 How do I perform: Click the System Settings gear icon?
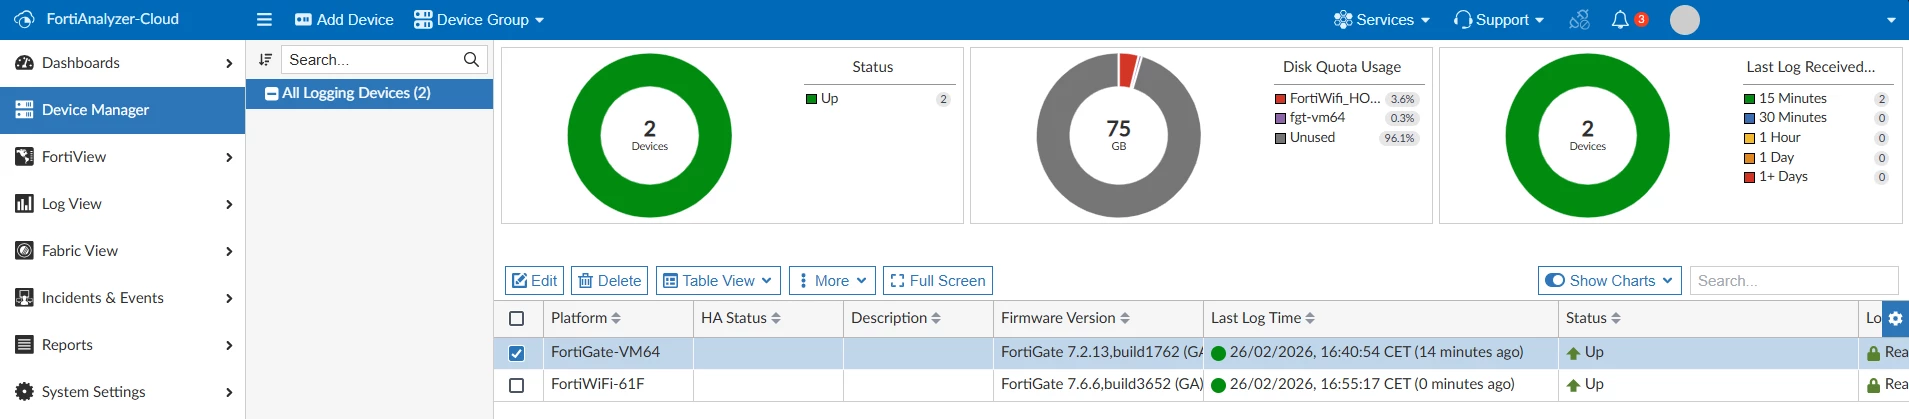tap(24, 392)
